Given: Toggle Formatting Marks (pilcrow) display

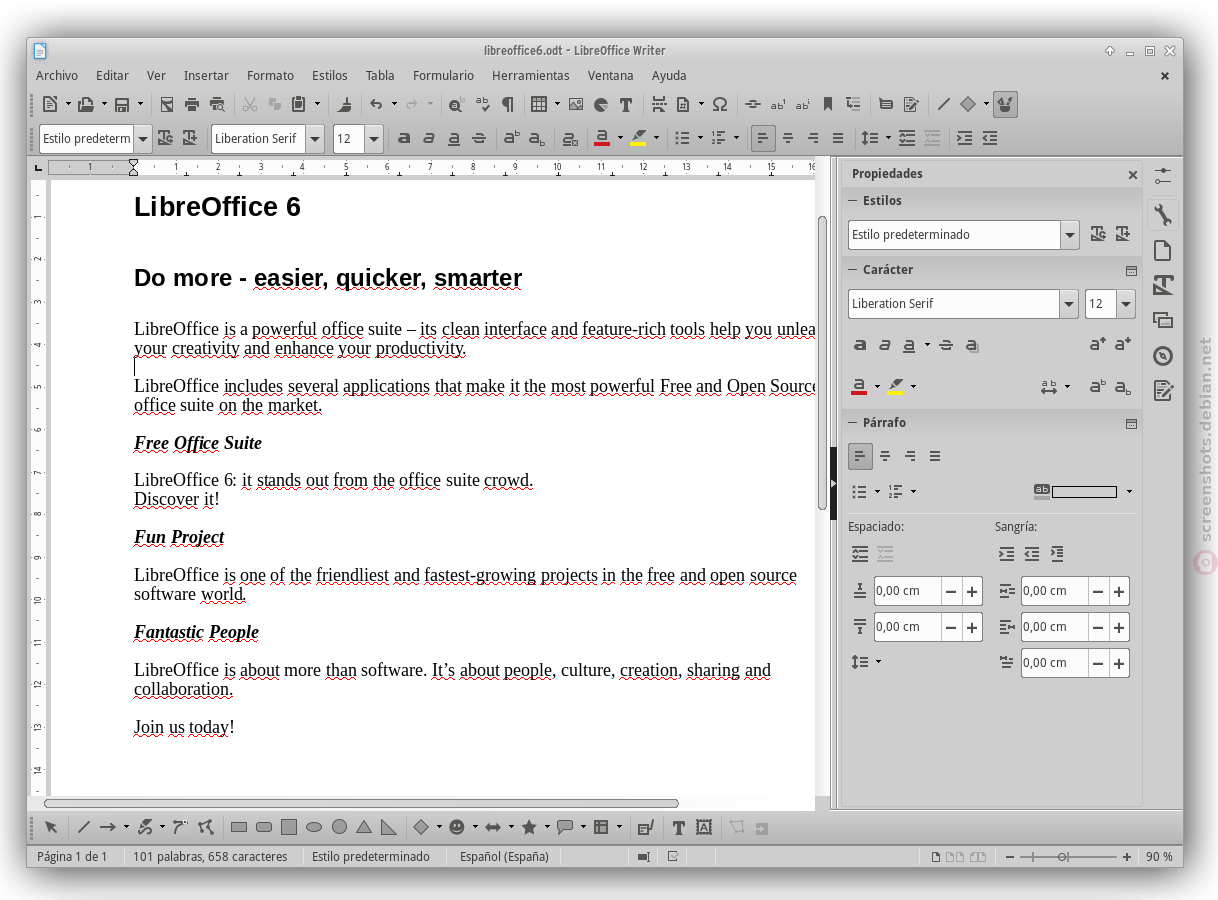Looking at the screenshot, I should tap(508, 104).
